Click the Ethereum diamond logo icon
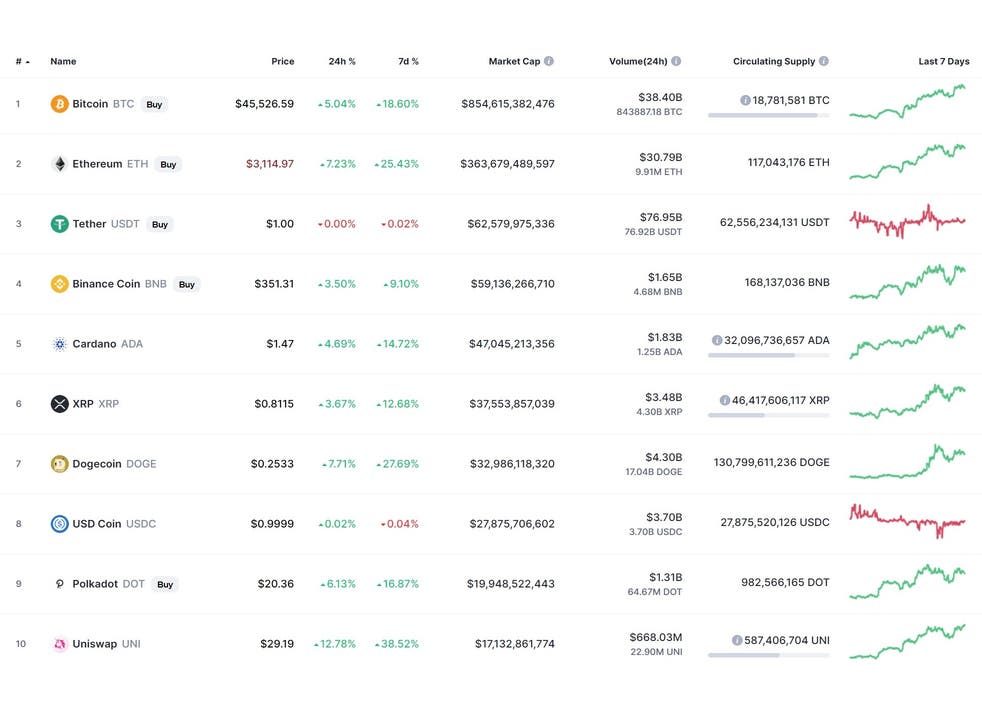 pyautogui.click(x=59, y=164)
